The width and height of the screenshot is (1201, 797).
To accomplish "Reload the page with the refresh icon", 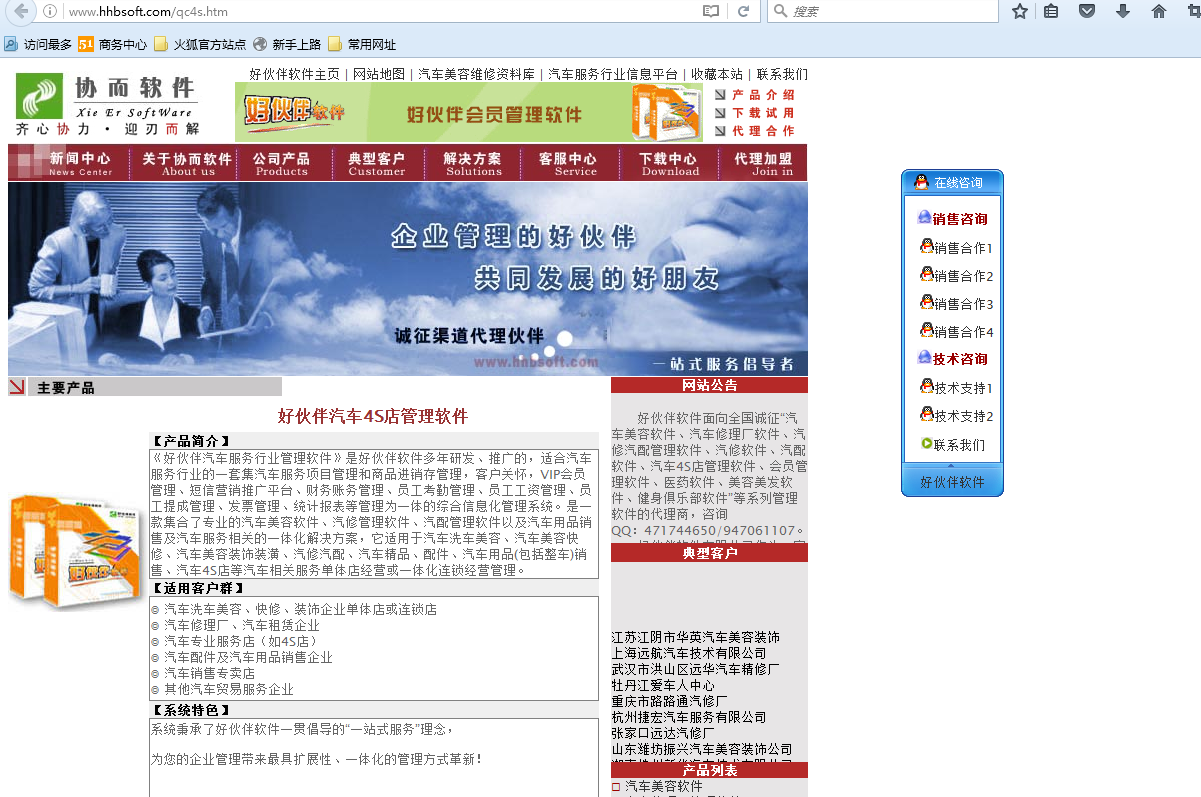I will [743, 11].
